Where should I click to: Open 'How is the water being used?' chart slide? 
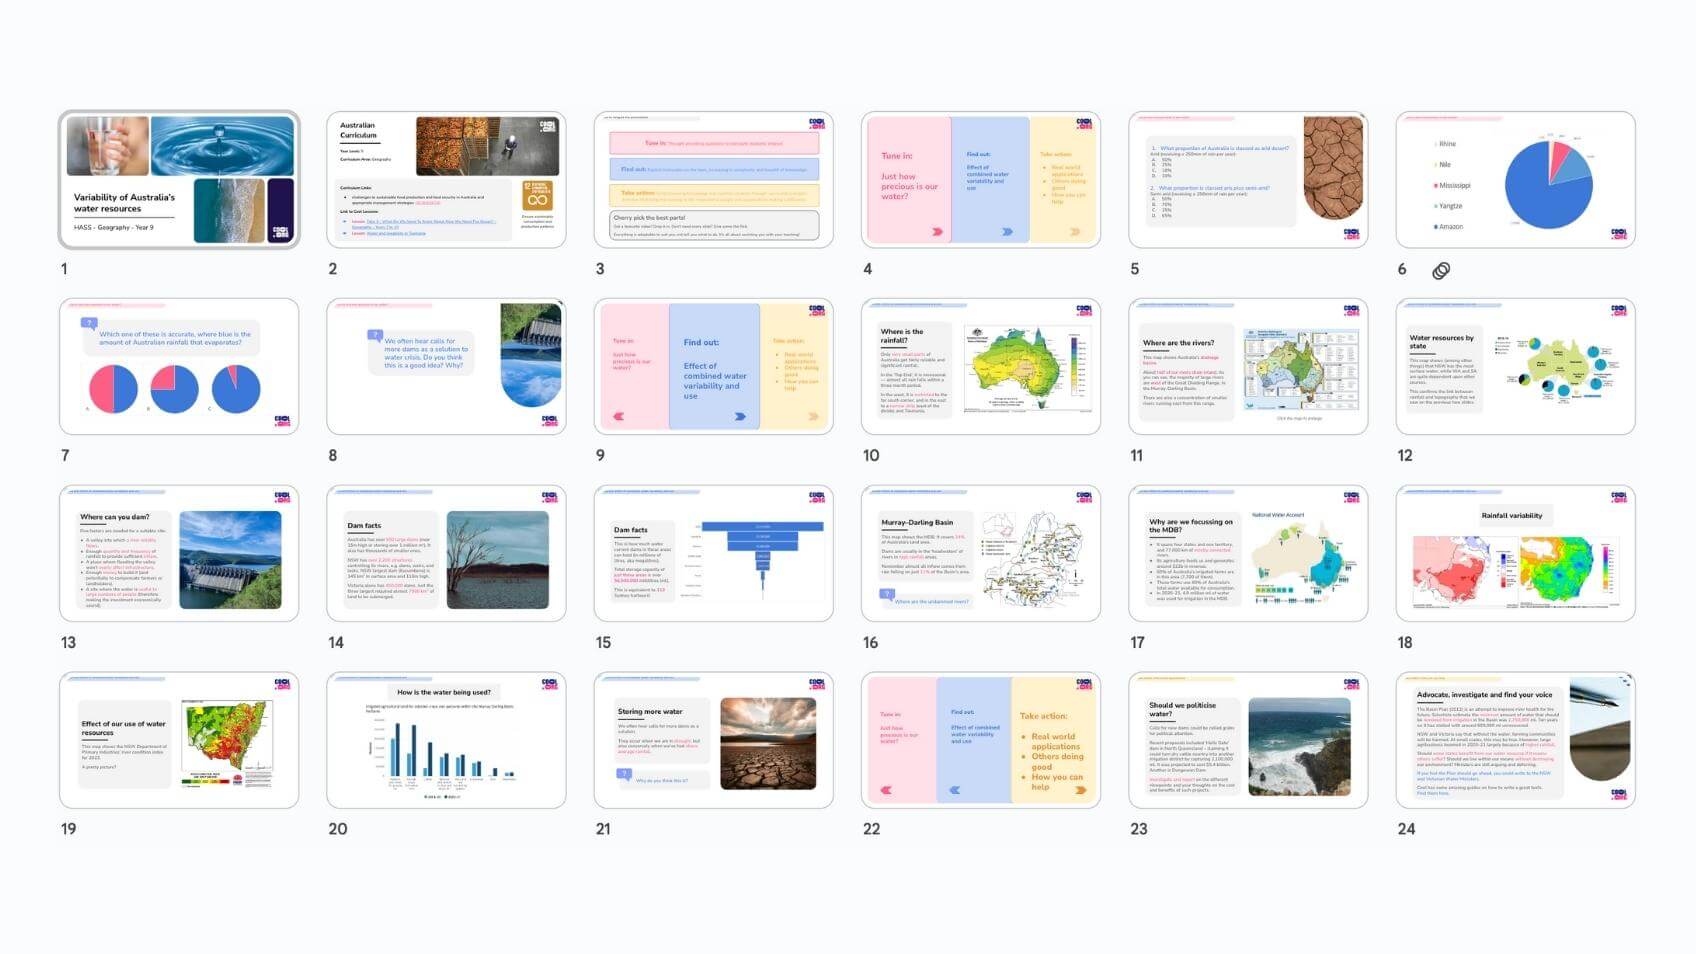click(446, 740)
